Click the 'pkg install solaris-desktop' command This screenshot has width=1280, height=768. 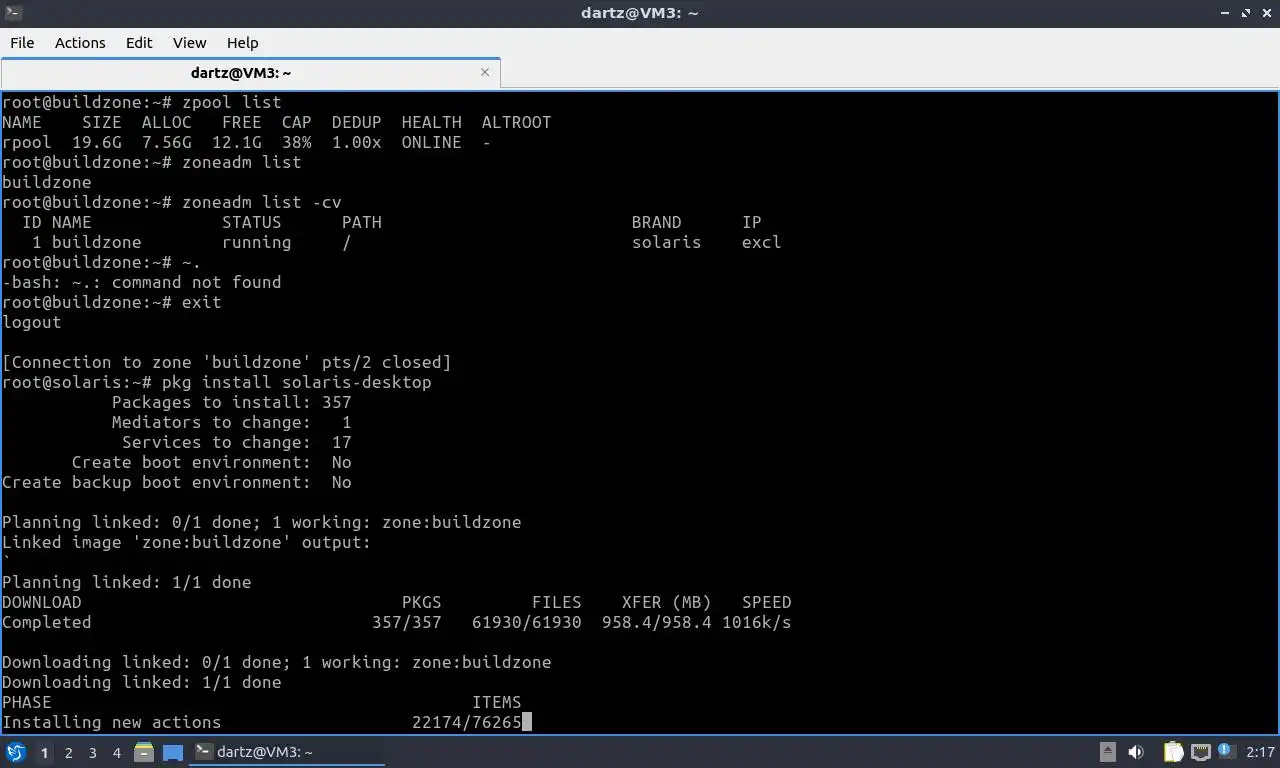pos(297,382)
